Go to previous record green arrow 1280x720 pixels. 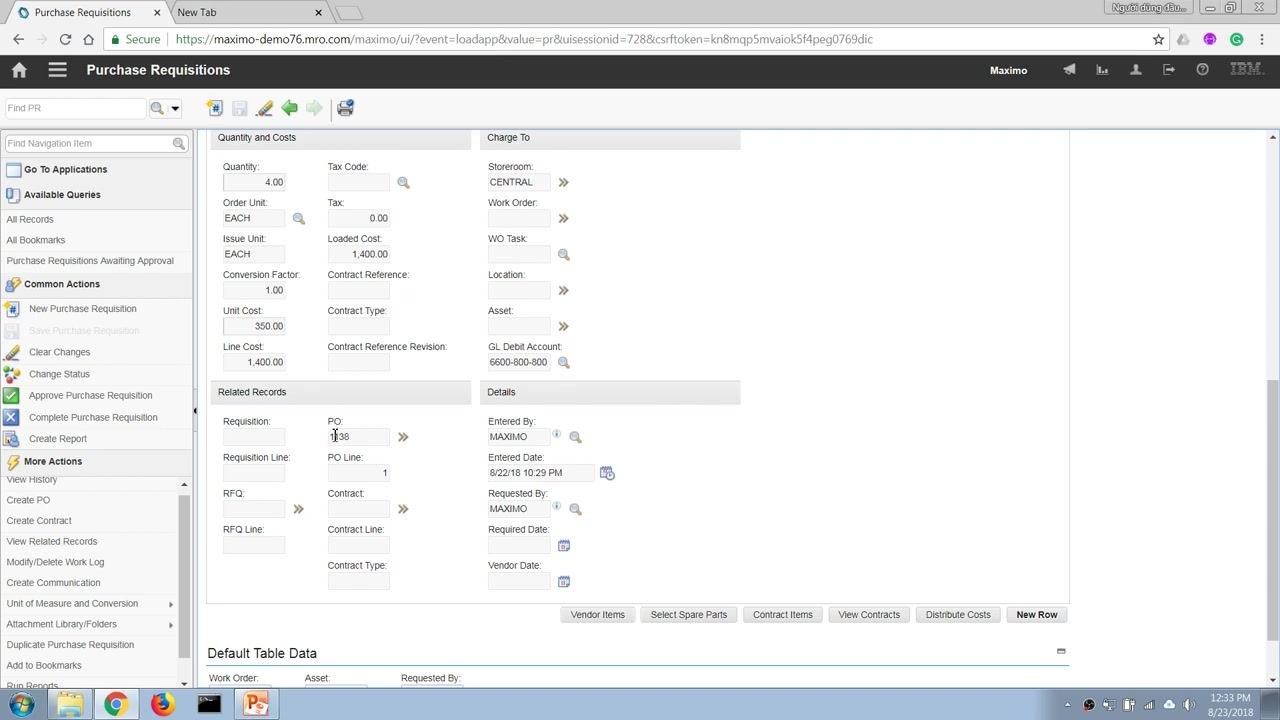coord(289,108)
